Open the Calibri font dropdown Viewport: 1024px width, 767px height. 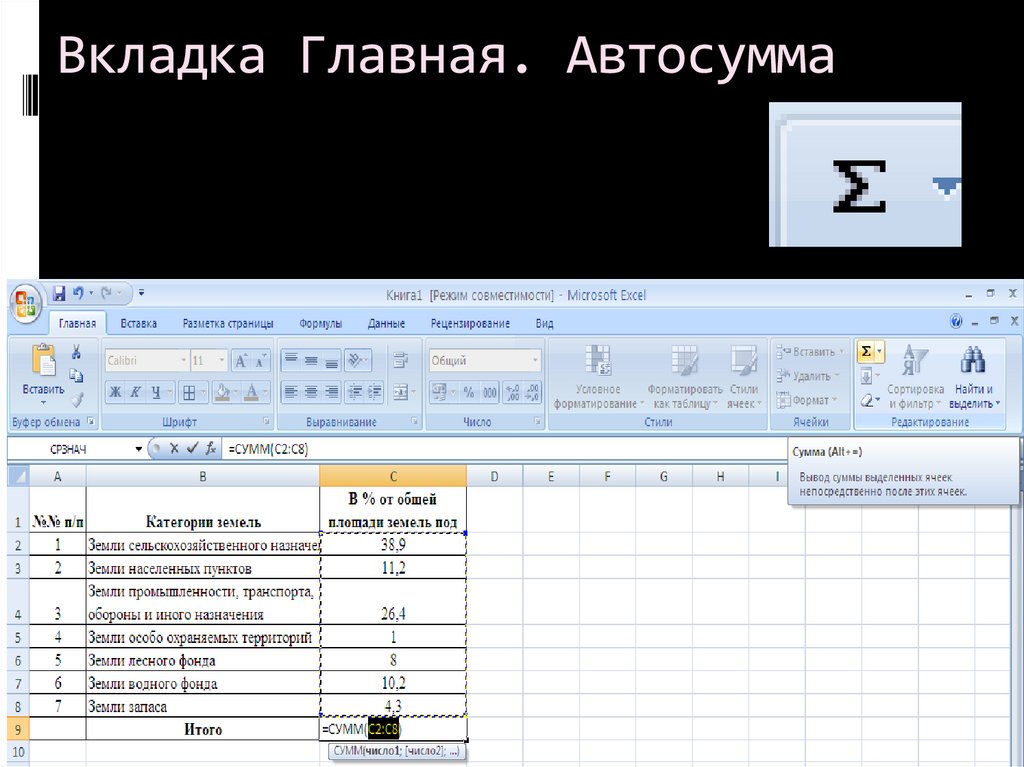182,359
